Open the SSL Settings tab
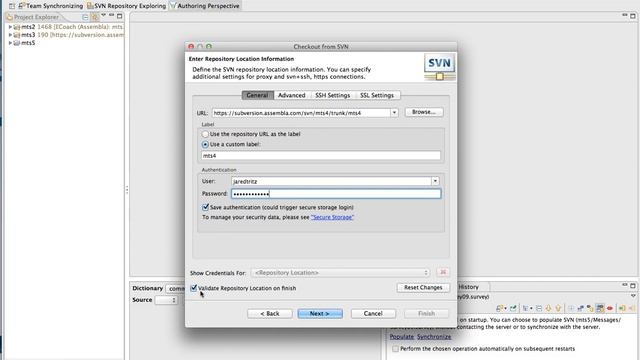 [x=377, y=95]
